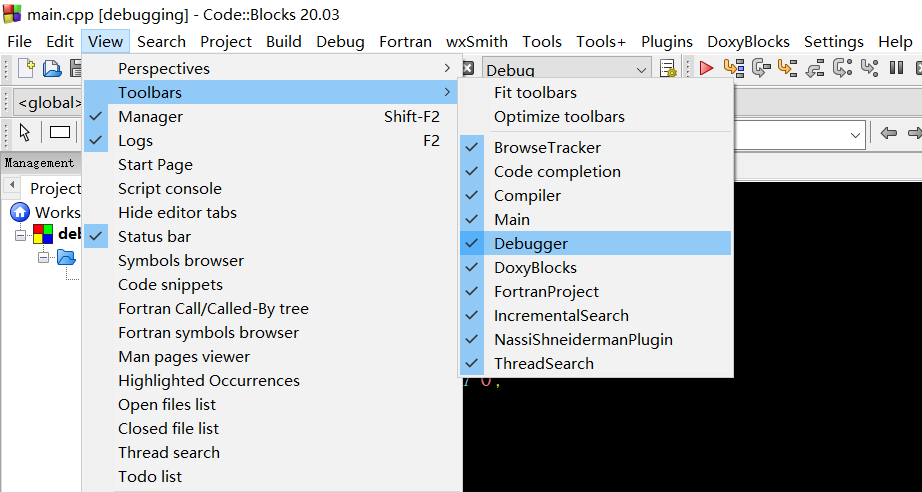Uncheck the Compiler toolbar

coord(596,196)
